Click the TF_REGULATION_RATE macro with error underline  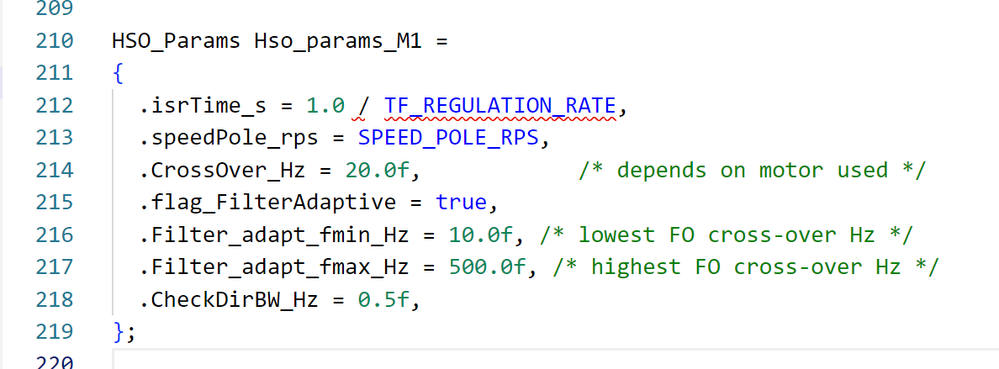[500, 107]
